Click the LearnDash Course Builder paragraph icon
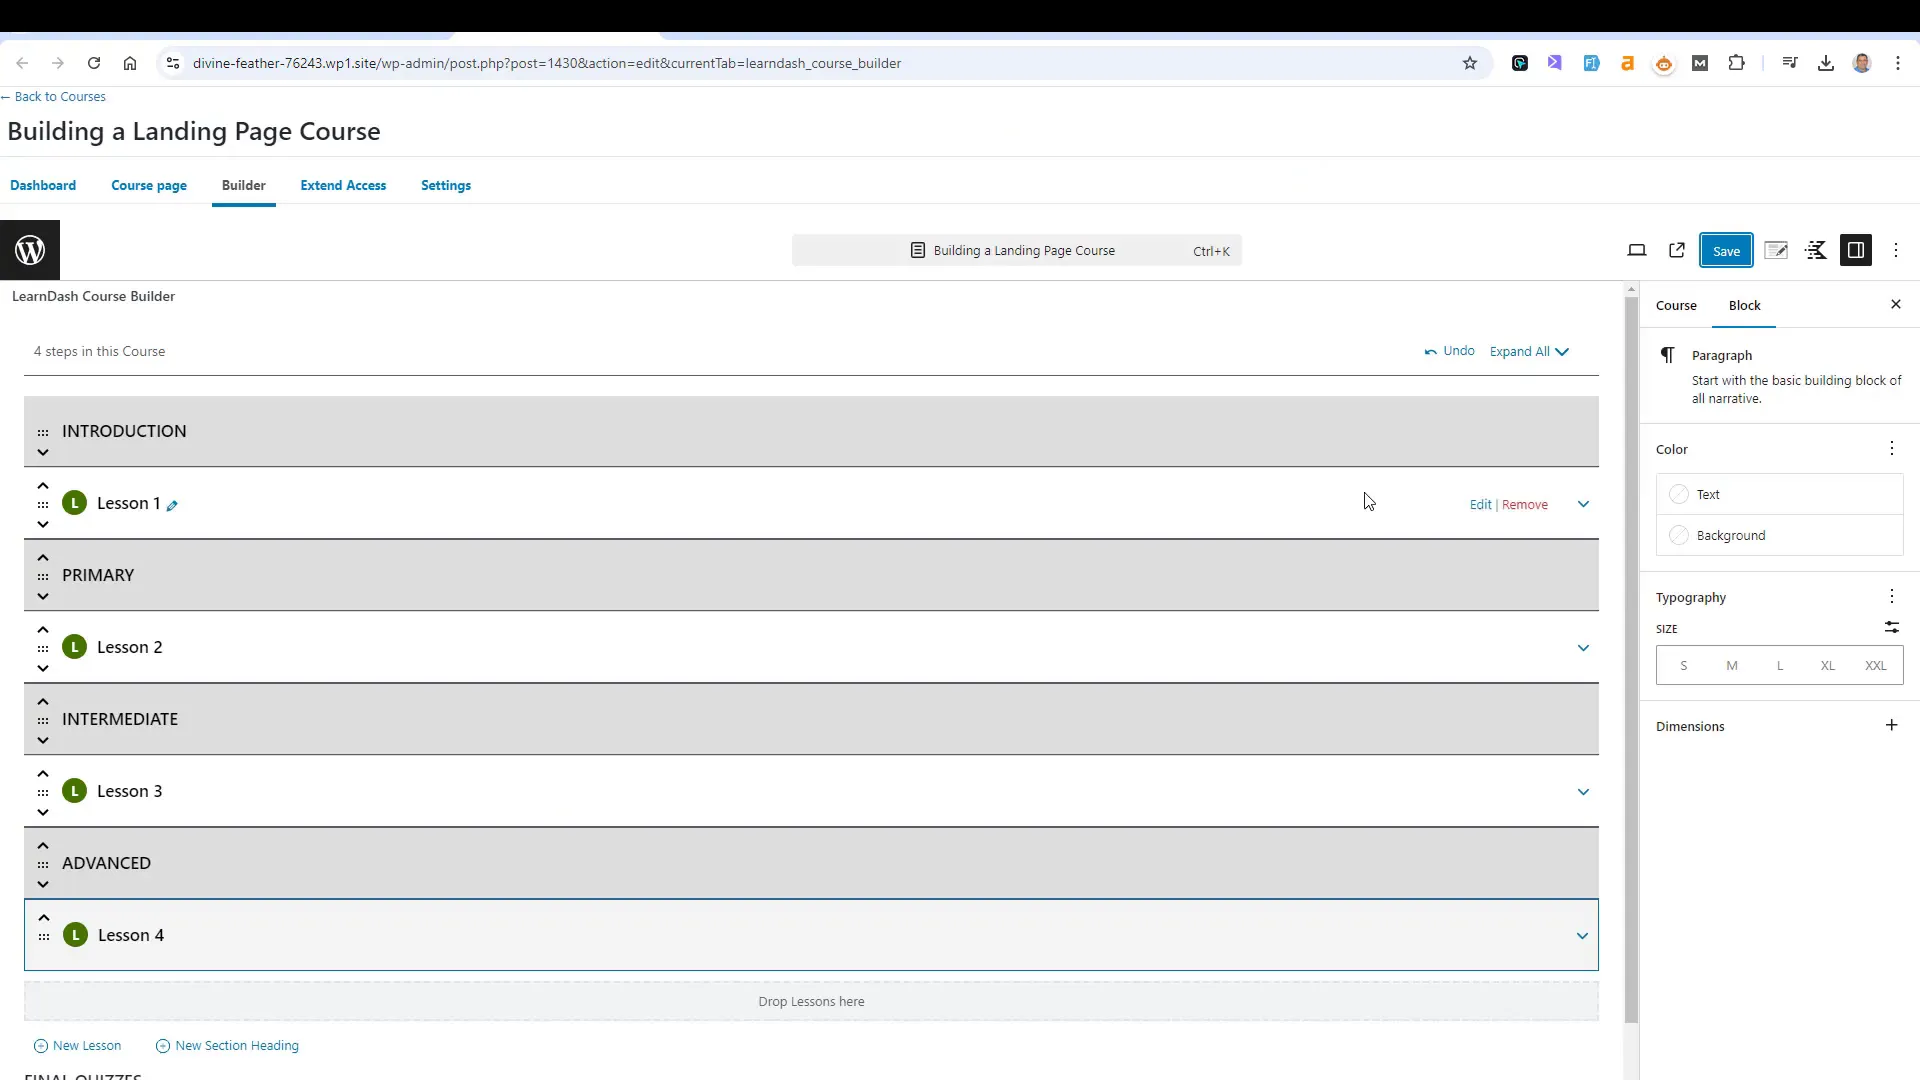The height and width of the screenshot is (1080, 1920). [x=1668, y=353]
